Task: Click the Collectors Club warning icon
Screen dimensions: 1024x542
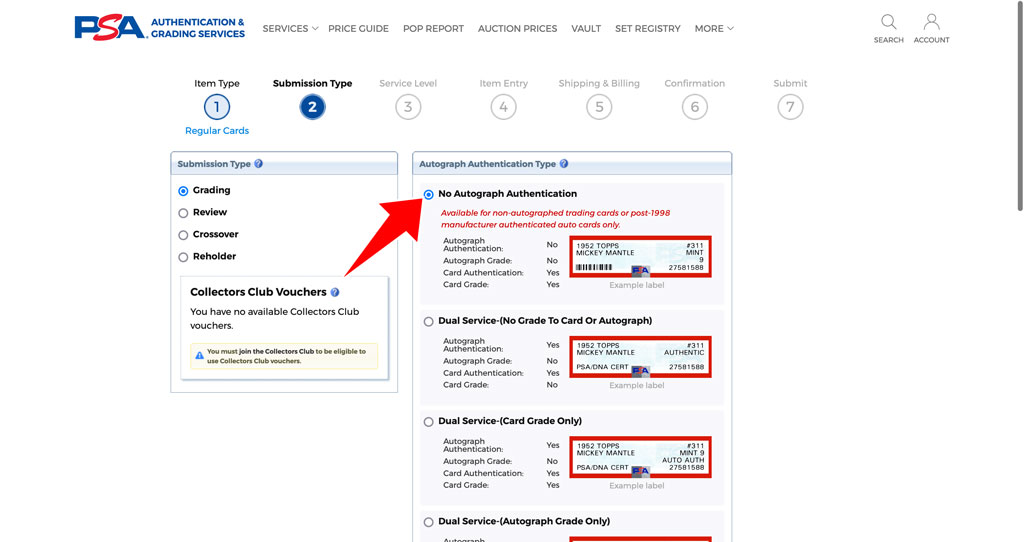Action: click(x=200, y=356)
